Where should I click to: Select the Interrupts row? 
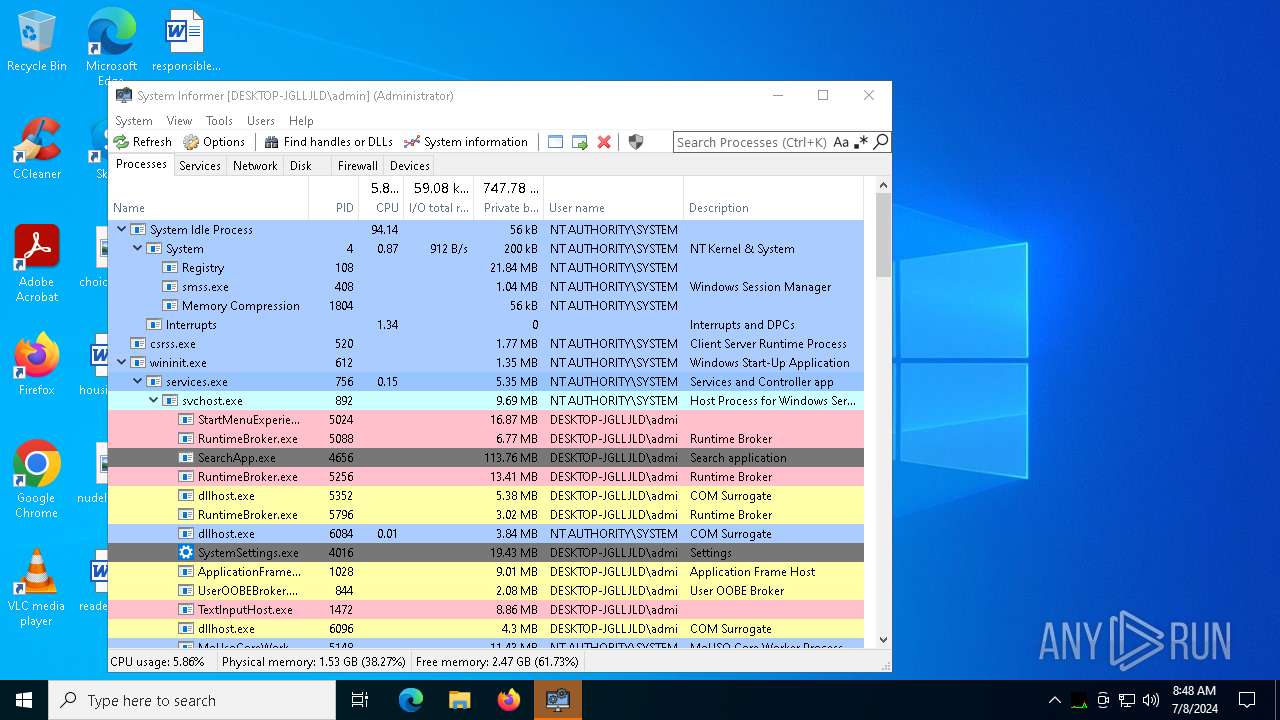[486, 325]
